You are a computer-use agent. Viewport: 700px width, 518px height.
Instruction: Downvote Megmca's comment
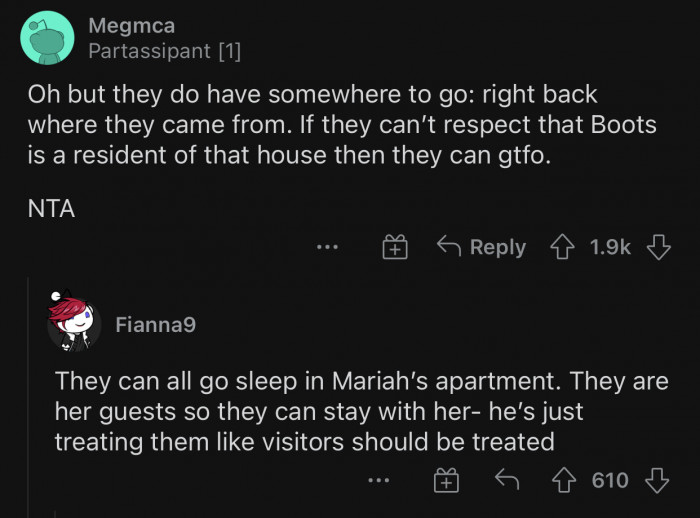point(658,247)
